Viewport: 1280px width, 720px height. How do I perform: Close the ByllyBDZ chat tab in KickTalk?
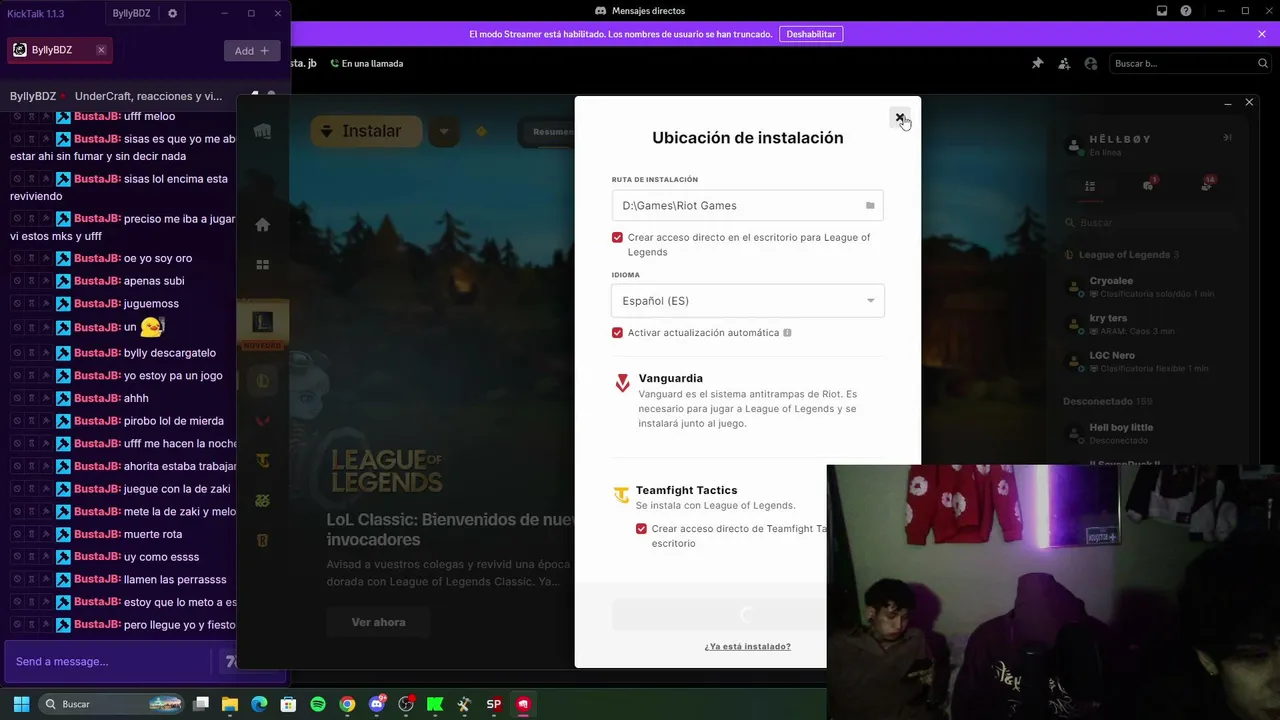click(x=101, y=50)
